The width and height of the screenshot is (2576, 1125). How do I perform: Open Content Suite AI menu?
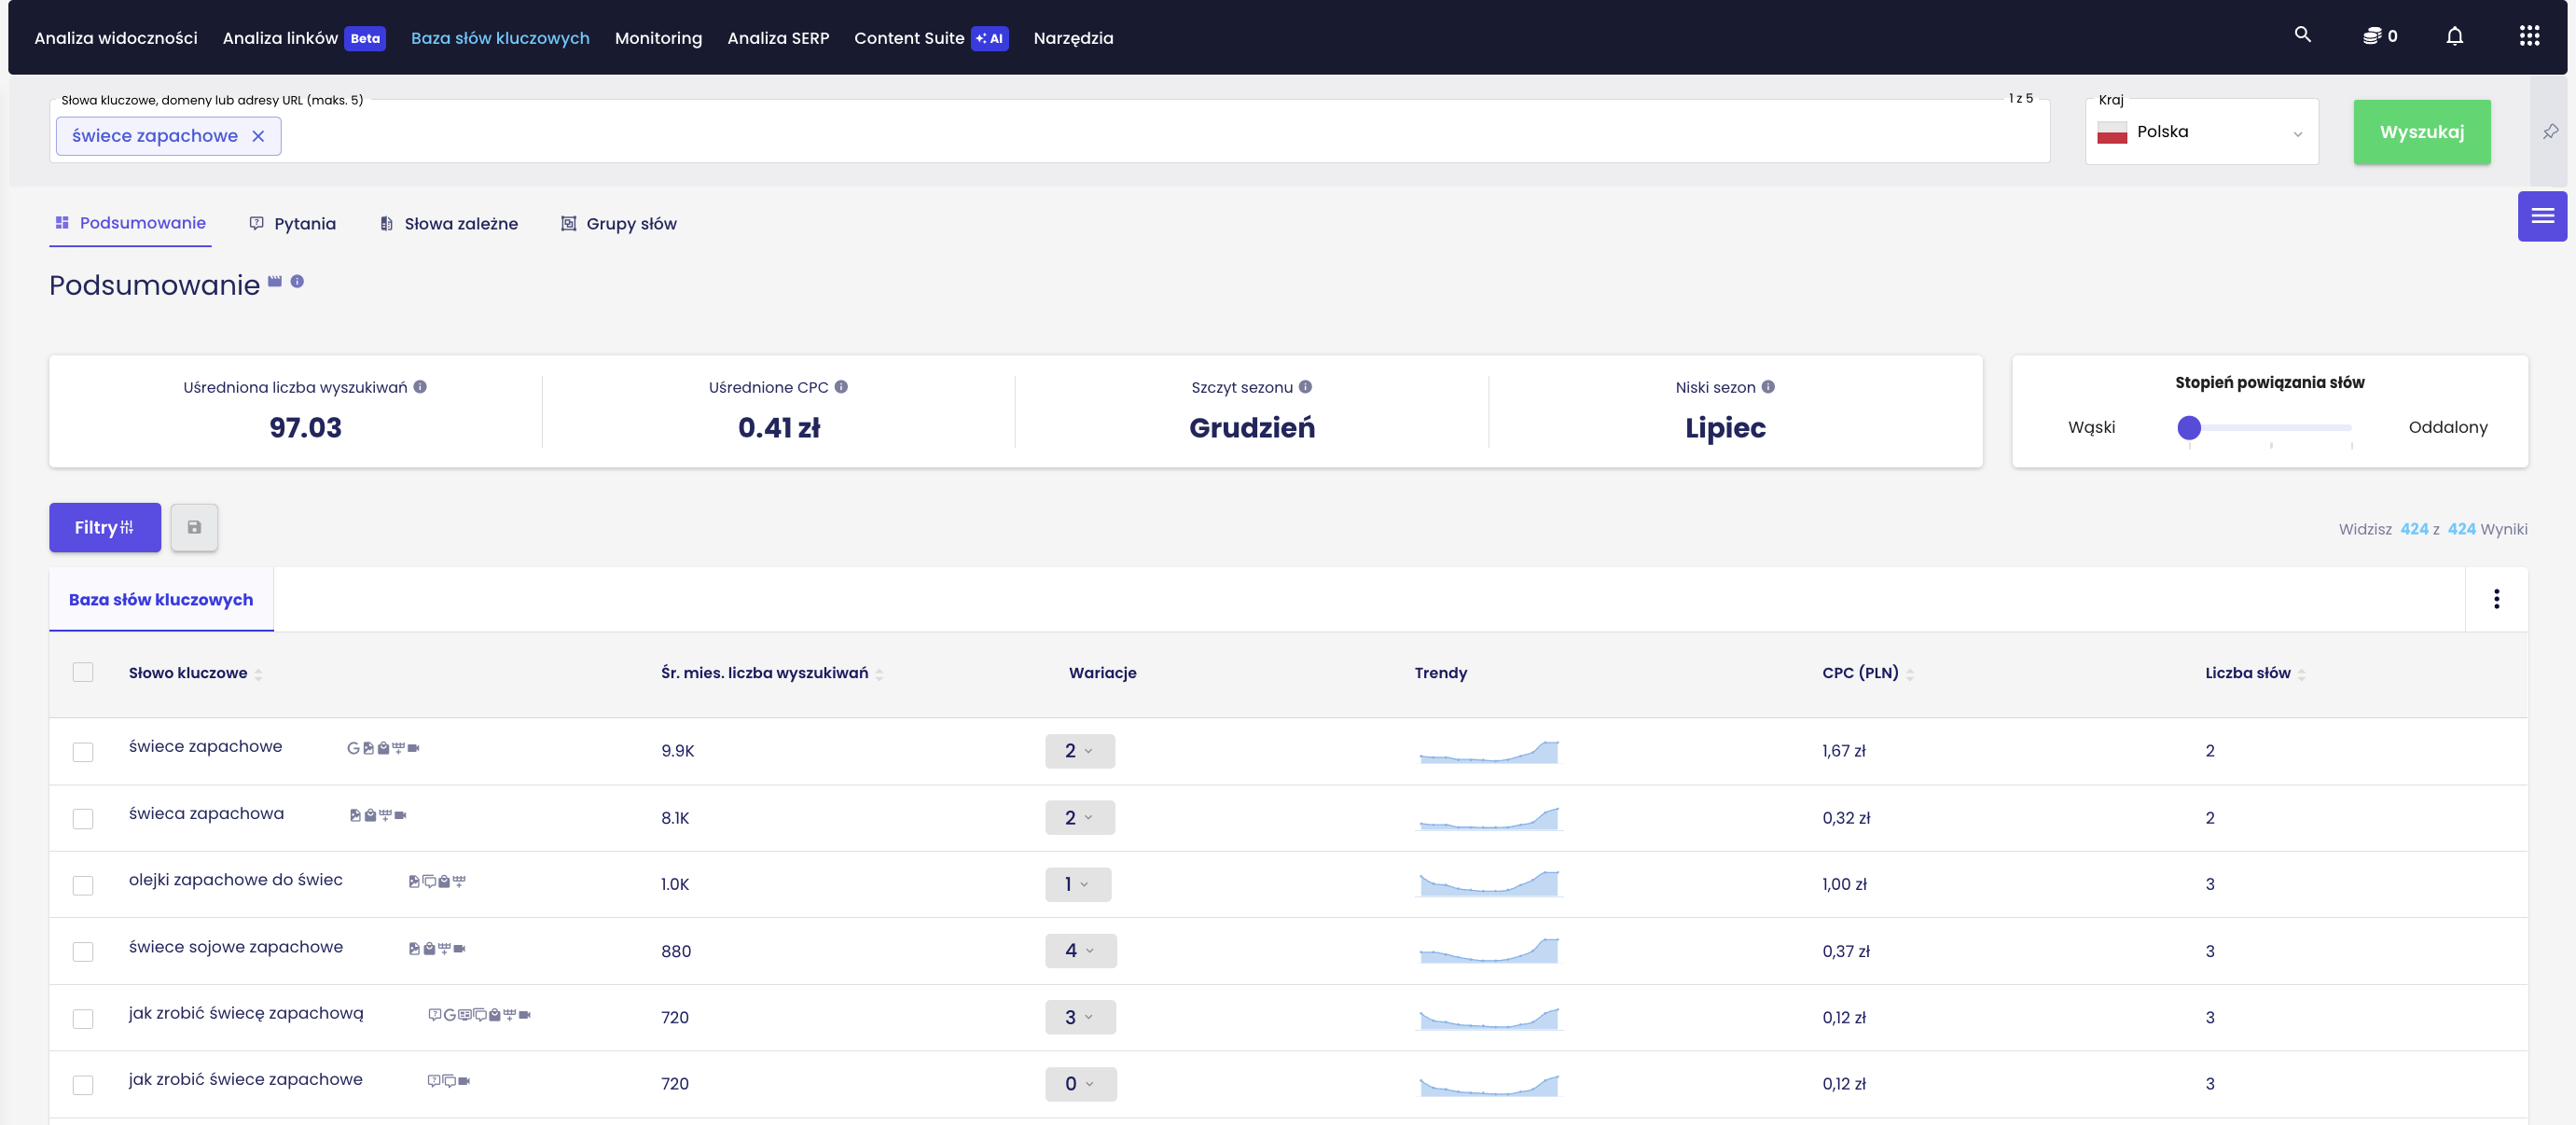click(x=931, y=38)
